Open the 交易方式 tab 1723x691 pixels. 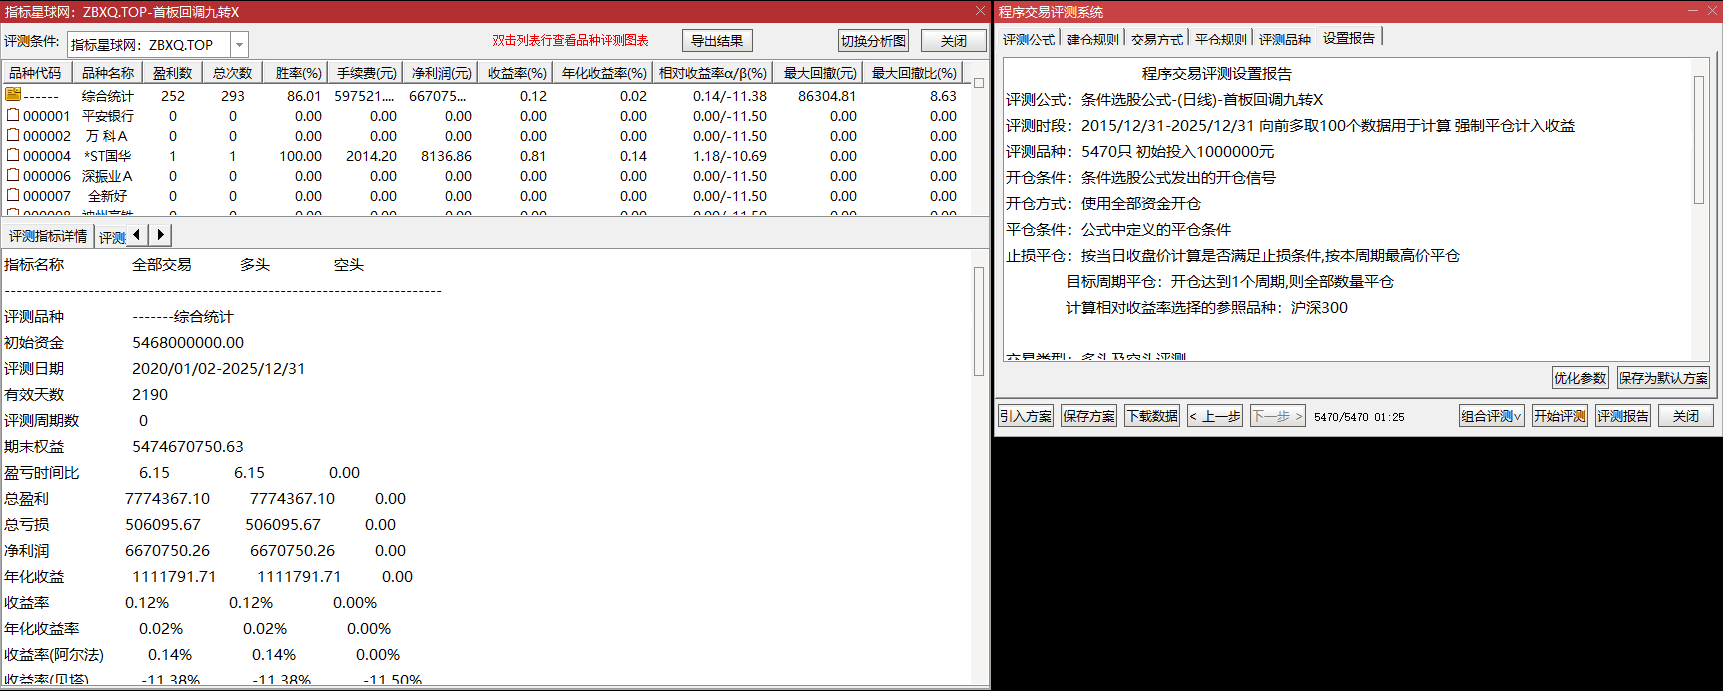[1156, 39]
